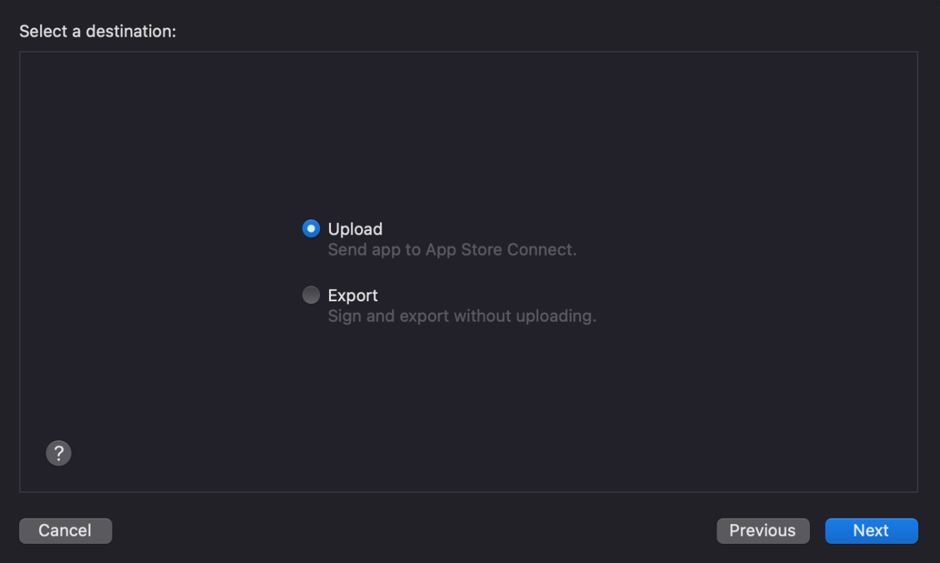Choose the empty unselected radio circle beside Export
This screenshot has width=940, height=563.
[x=311, y=295]
